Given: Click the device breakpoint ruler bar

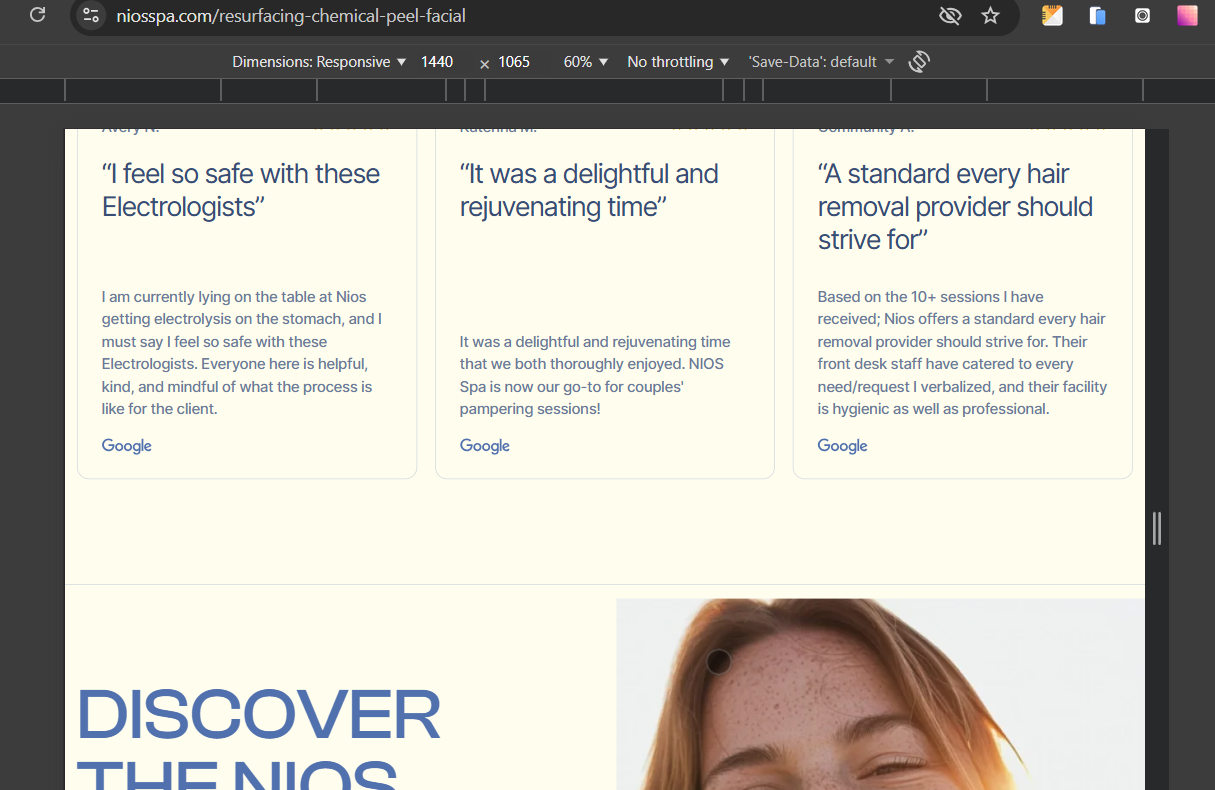Looking at the screenshot, I should click(607, 91).
